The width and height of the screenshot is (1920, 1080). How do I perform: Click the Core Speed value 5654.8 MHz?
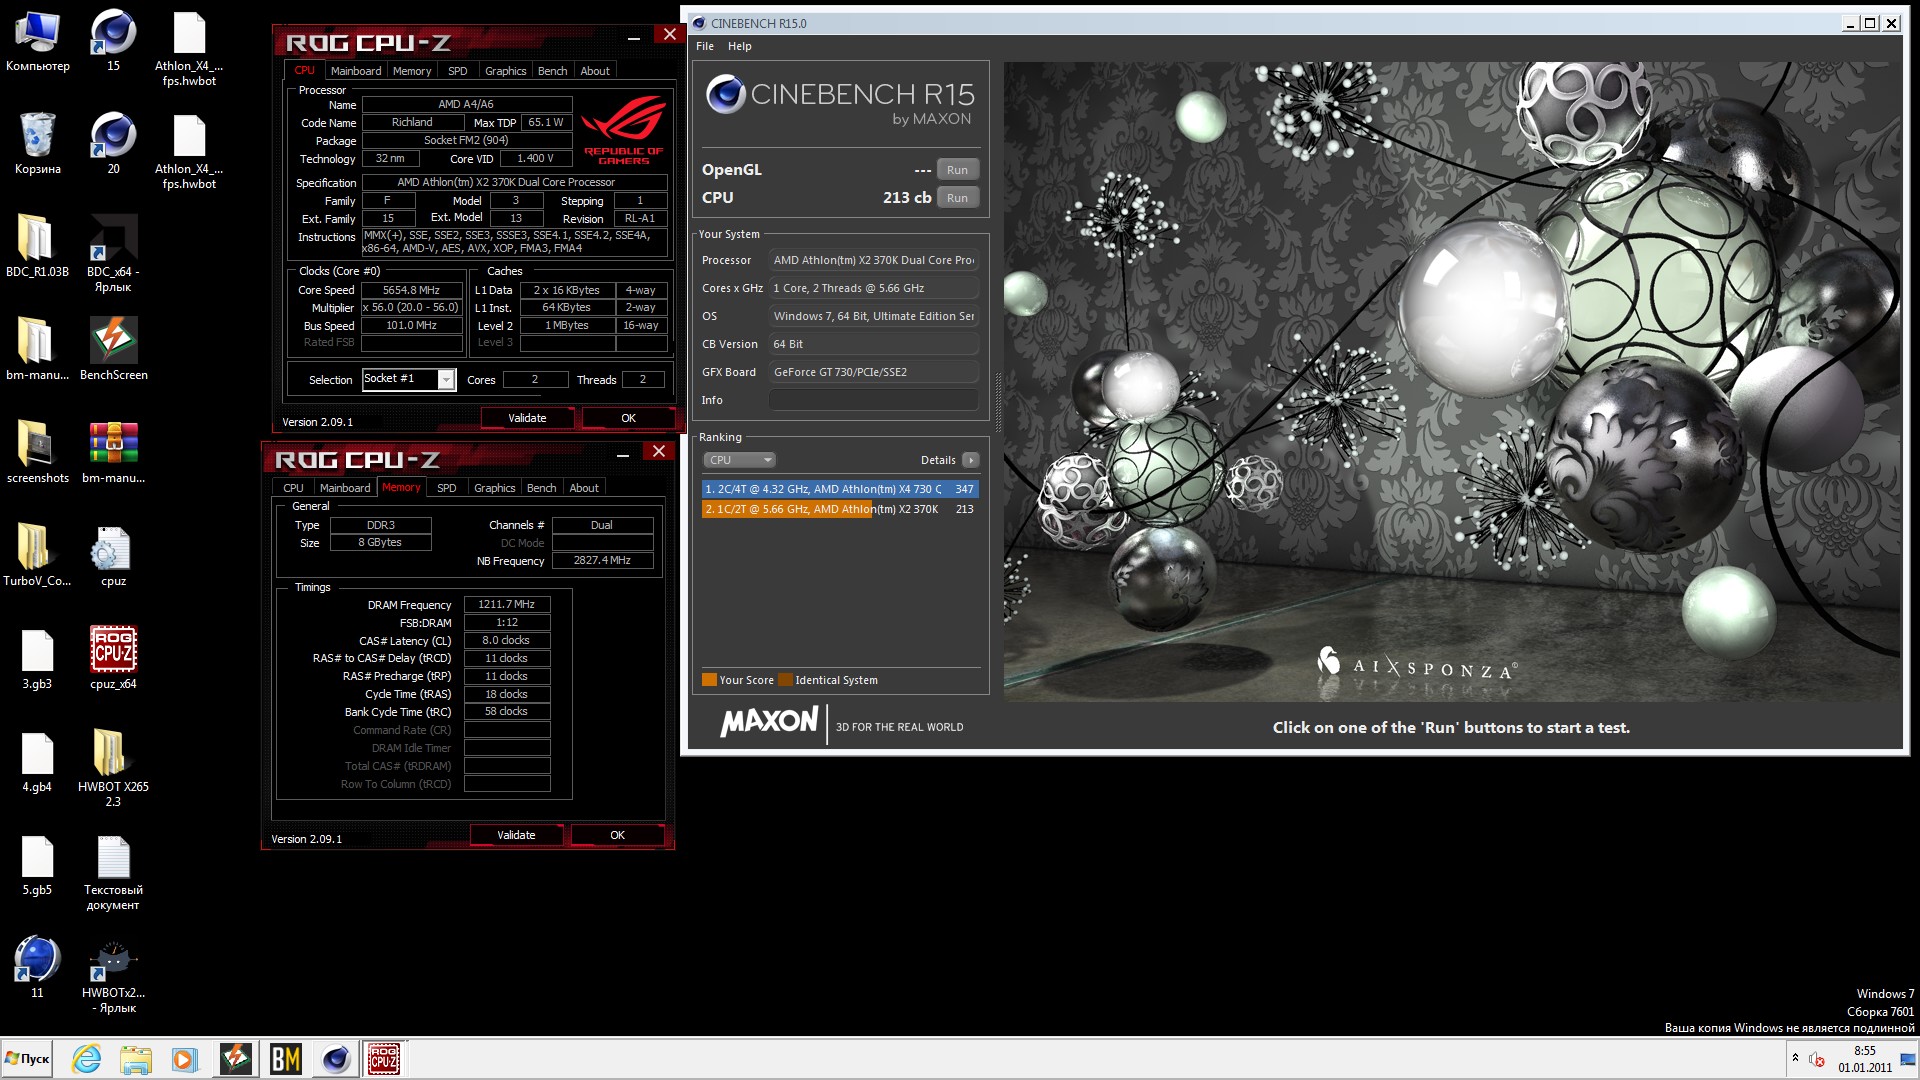tap(411, 290)
